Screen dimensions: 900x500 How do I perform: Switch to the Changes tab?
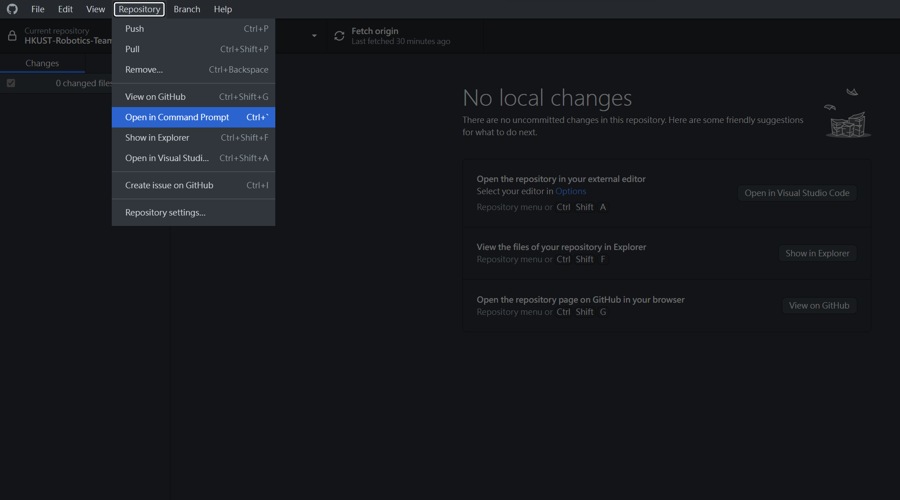click(x=42, y=63)
